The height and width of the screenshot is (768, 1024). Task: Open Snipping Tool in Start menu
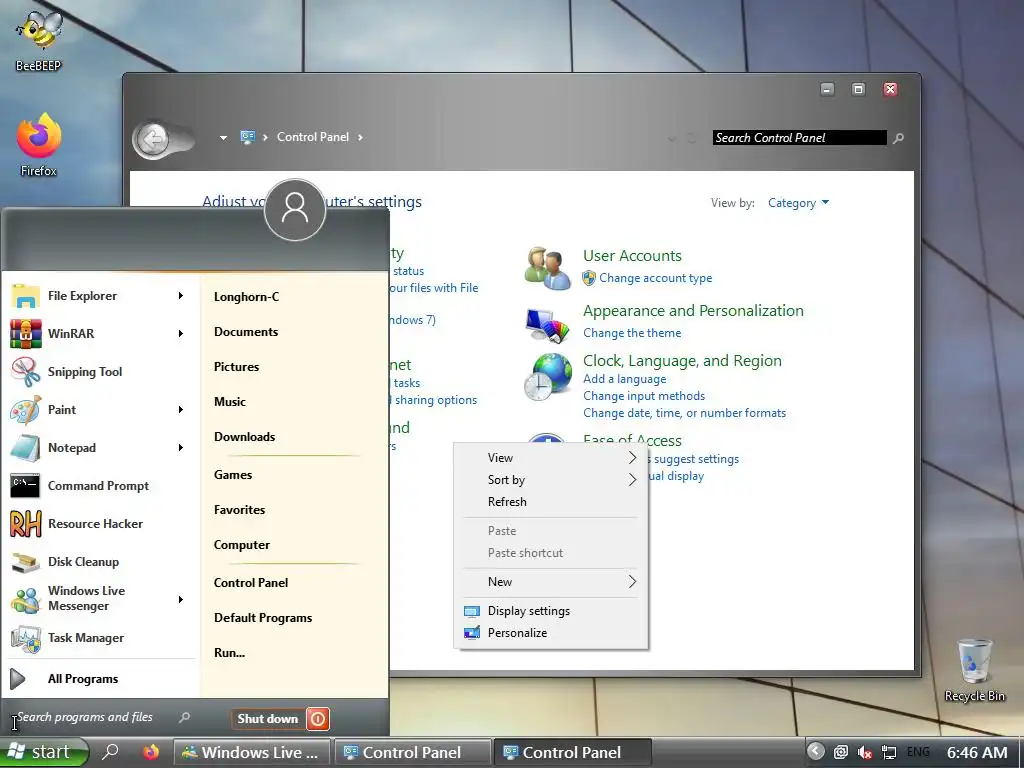[x=98, y=372]
